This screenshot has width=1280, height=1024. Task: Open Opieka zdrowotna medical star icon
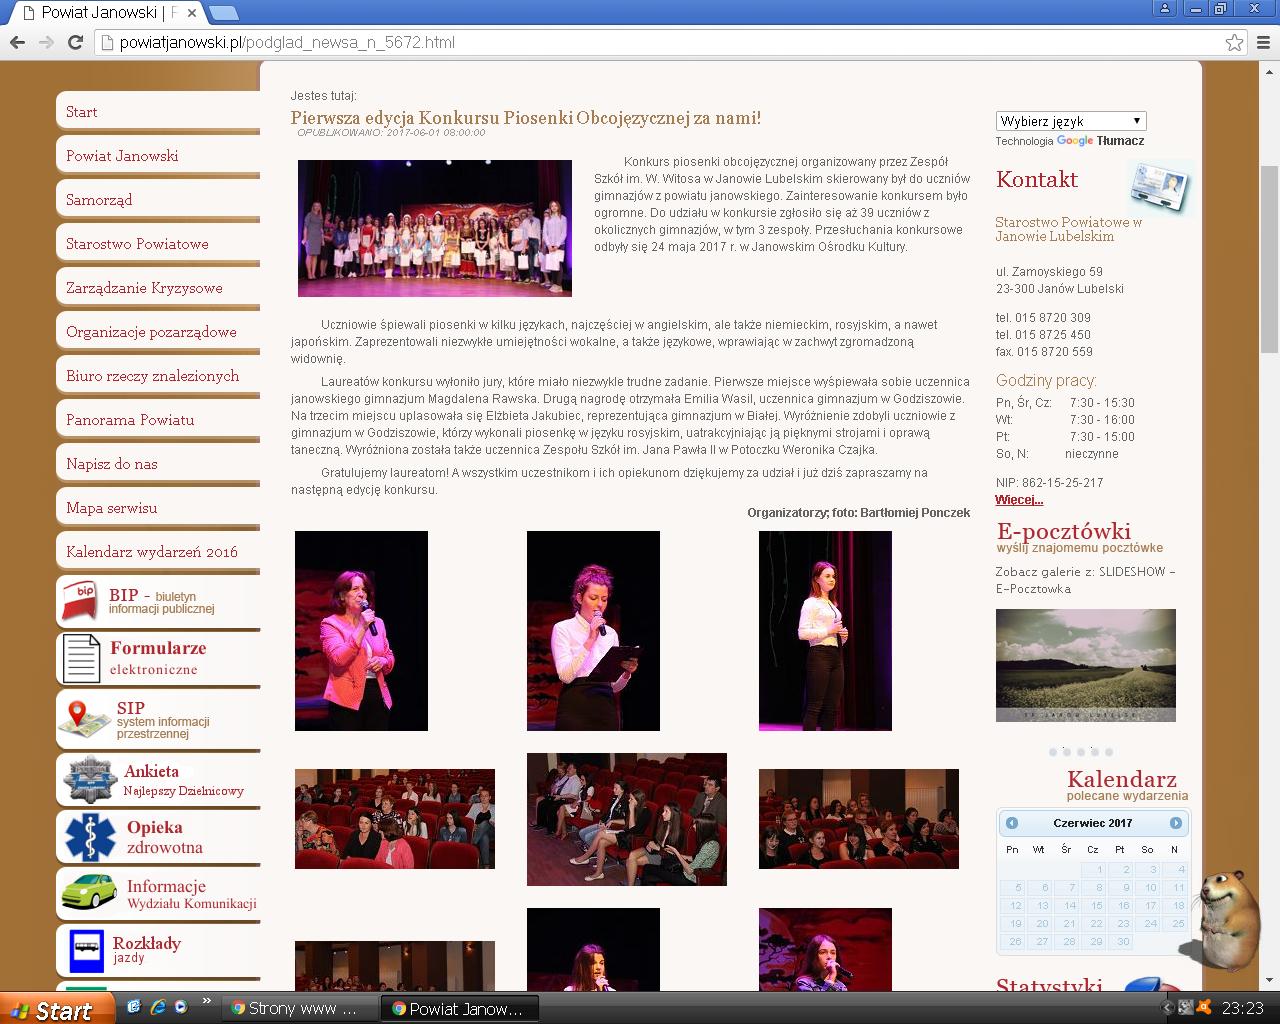(90, 836)
